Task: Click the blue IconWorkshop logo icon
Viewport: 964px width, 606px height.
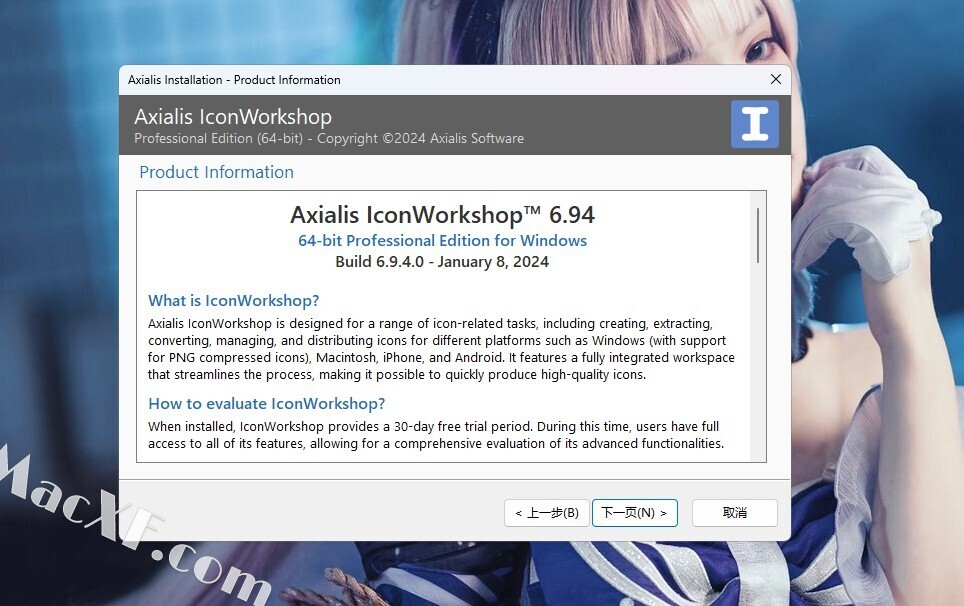Action: pos(754,124)
